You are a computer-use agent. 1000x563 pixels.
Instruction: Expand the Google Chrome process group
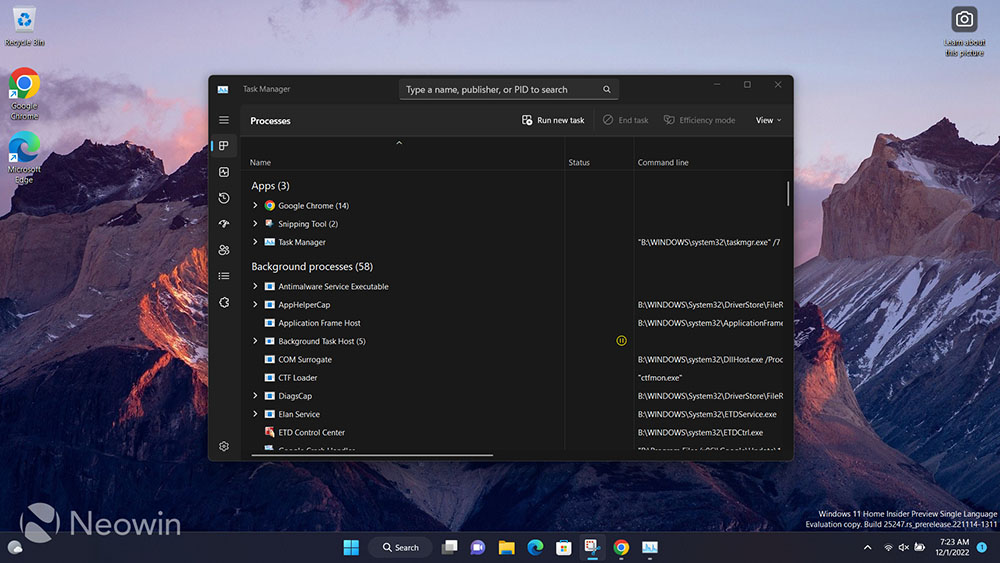[255, 206]
